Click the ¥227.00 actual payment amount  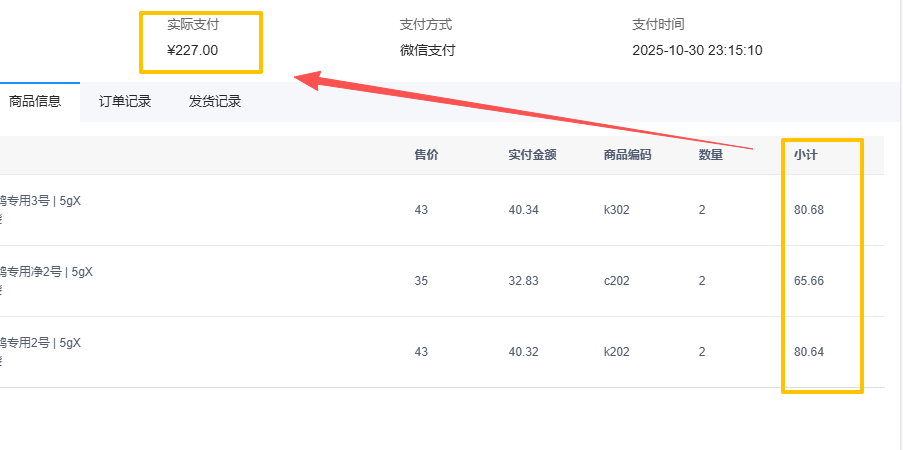[193, 50]
